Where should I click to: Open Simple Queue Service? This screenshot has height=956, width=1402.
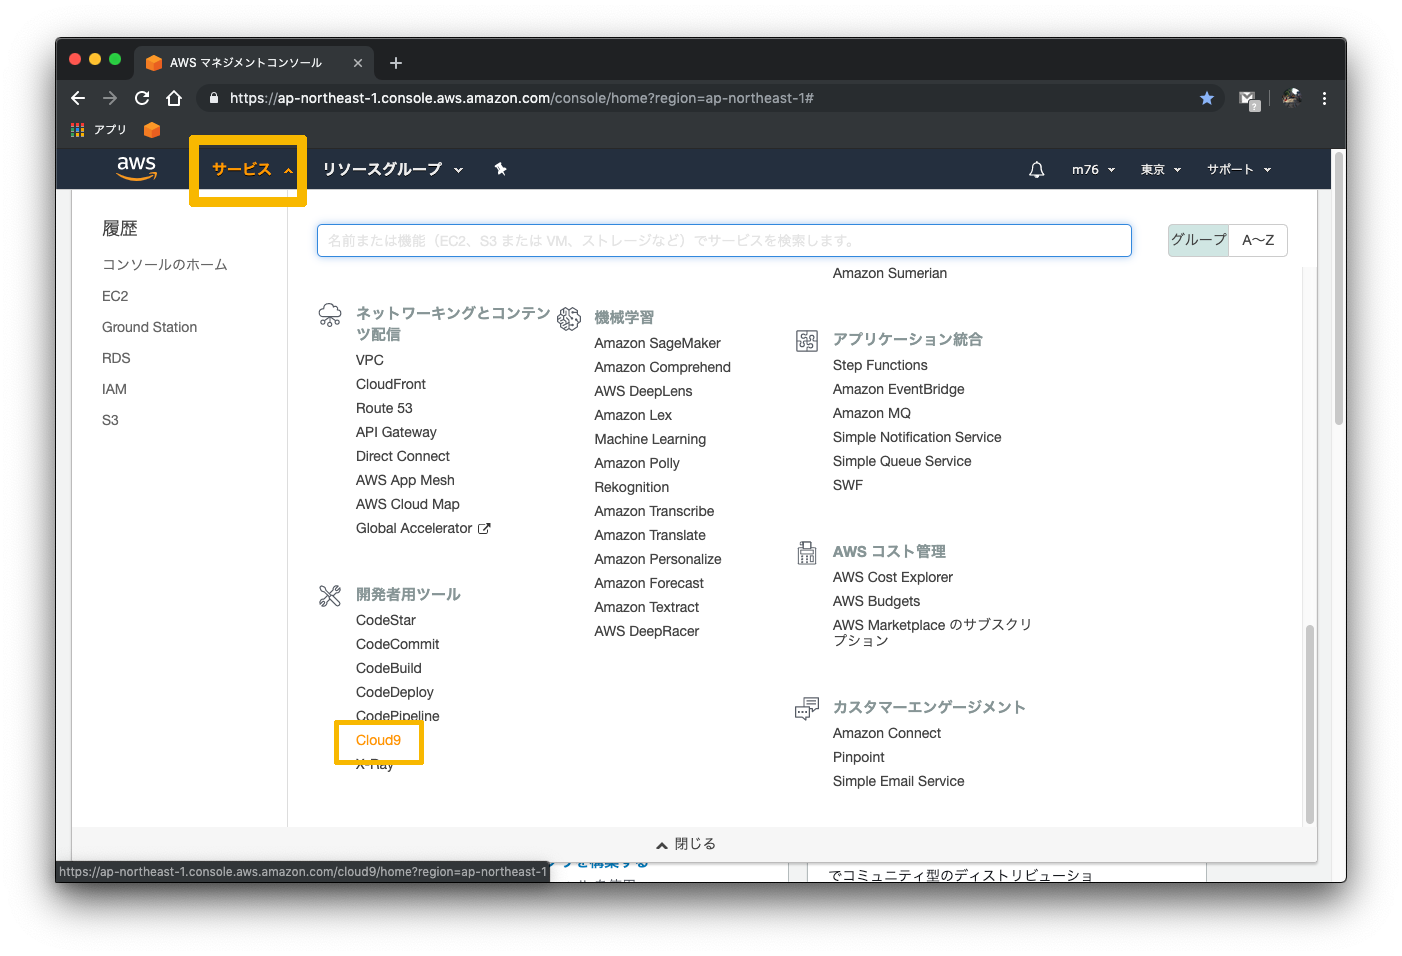point(902,461)
